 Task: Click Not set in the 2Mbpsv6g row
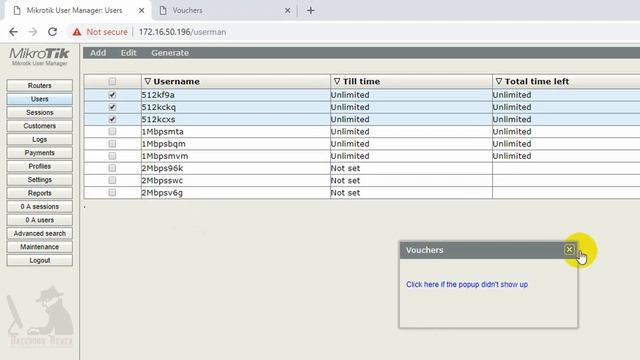345,193
